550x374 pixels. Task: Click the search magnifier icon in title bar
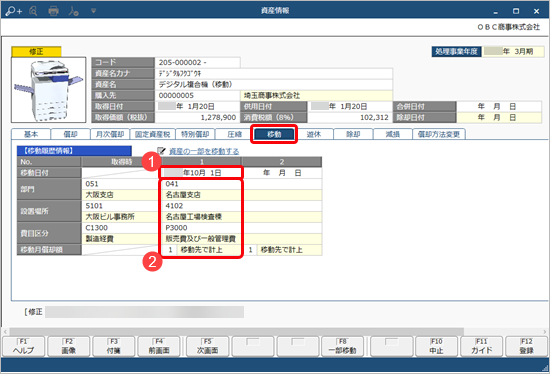[x=34, y=11]
